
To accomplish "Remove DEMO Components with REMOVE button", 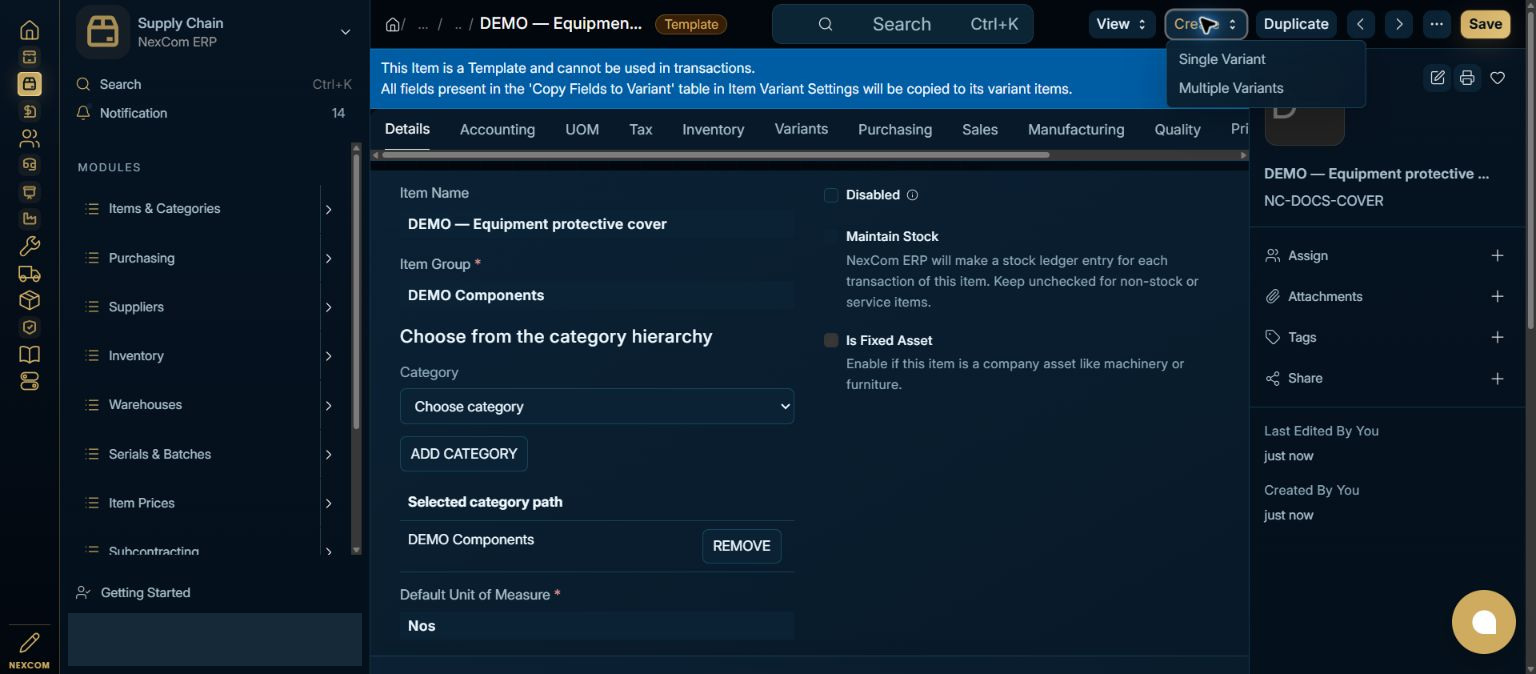I will click(x=741, y=546).
